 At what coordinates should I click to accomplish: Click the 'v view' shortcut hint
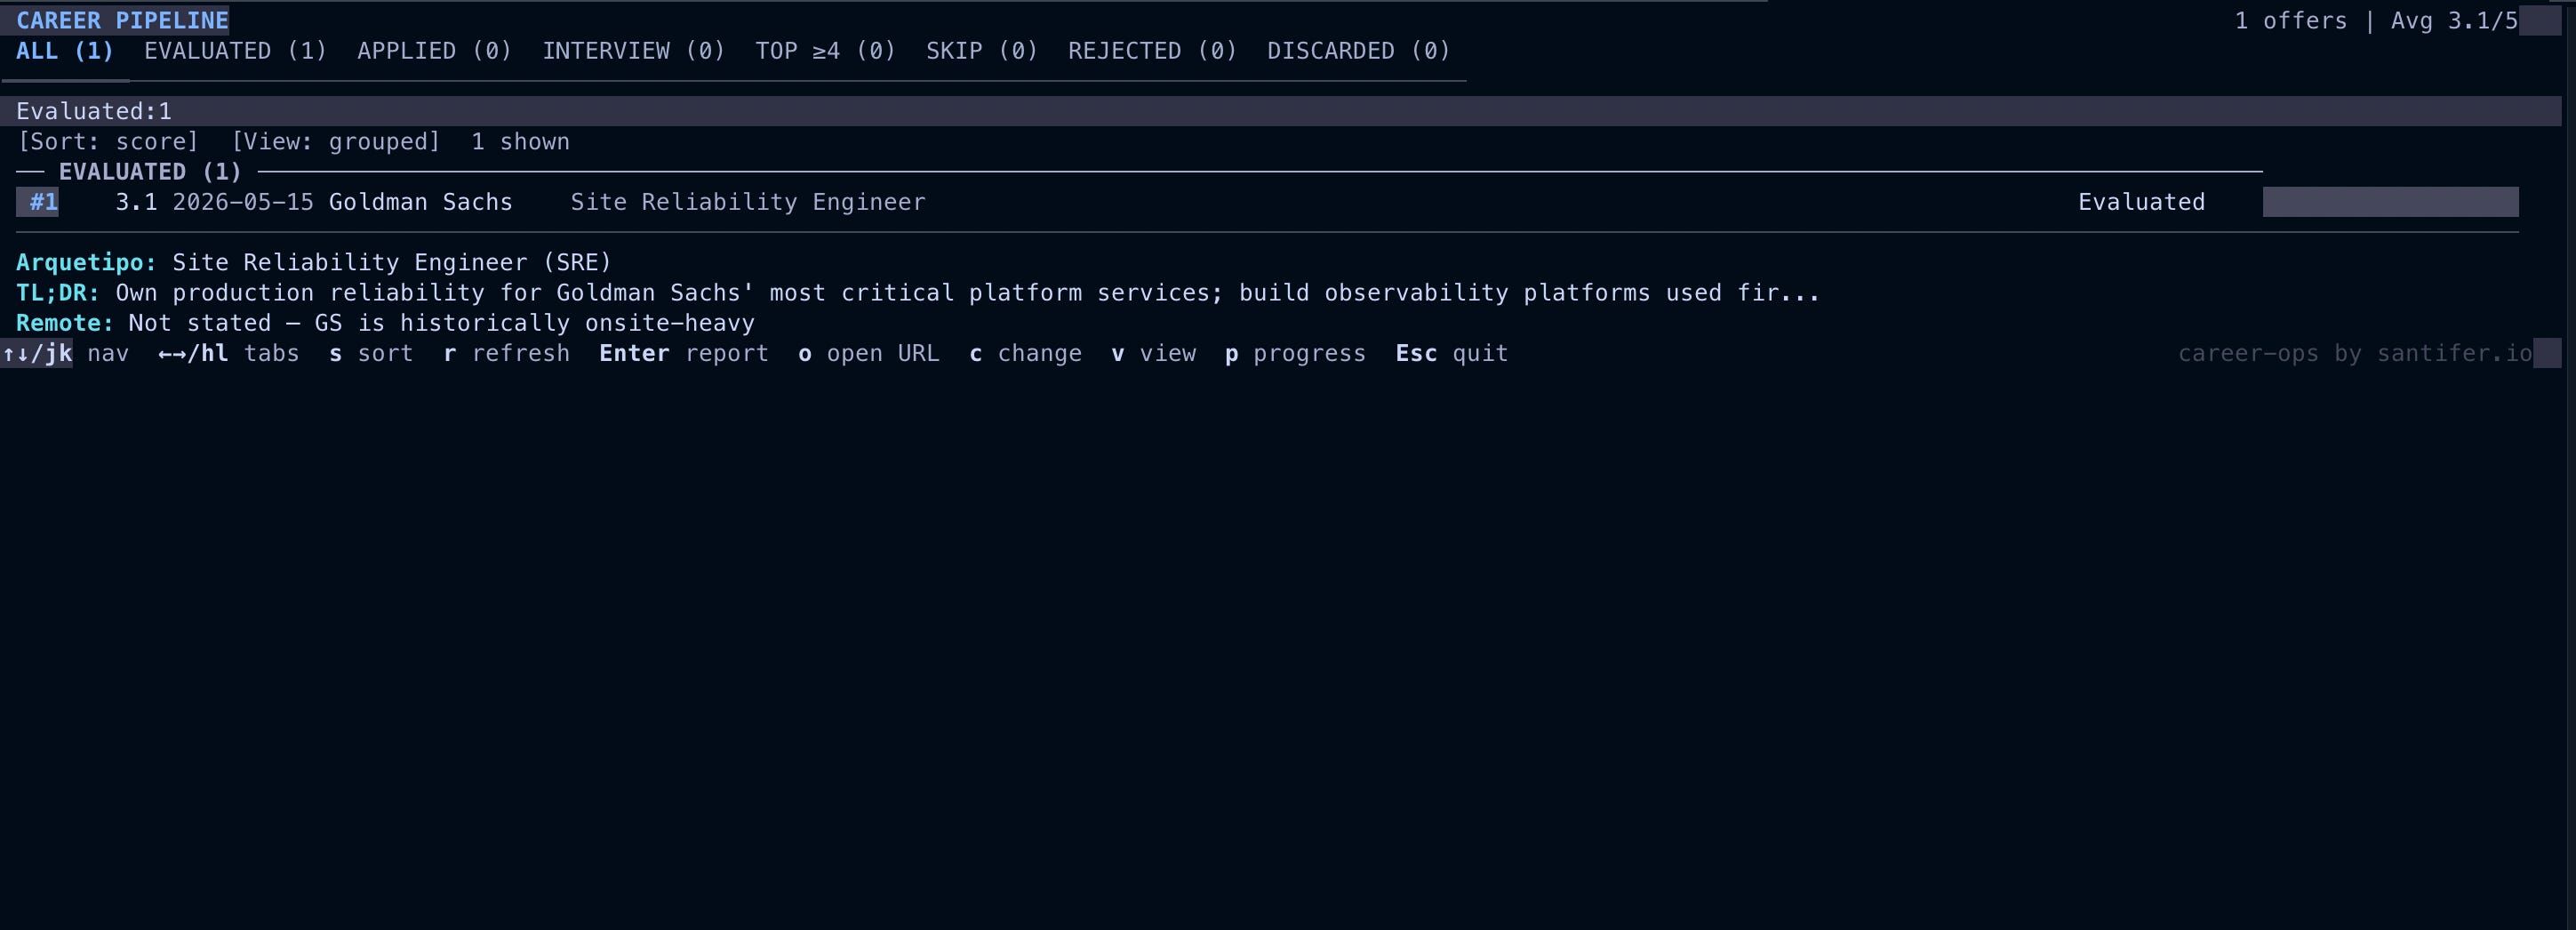pos(1153,354)
